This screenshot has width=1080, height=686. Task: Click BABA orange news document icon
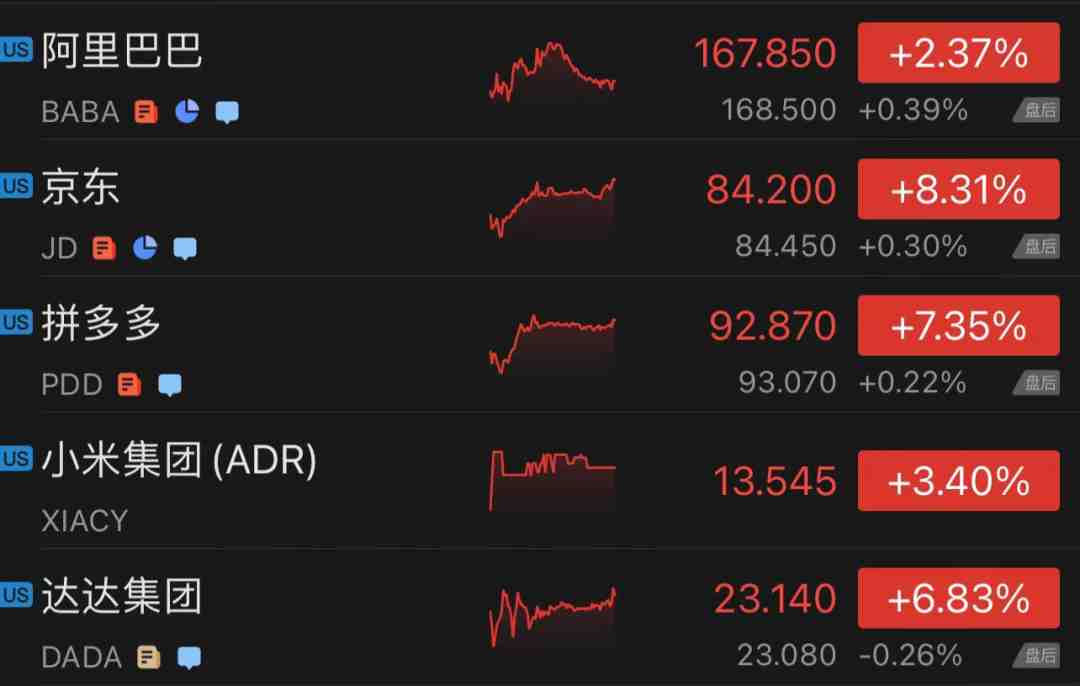(x=146, y=112)
